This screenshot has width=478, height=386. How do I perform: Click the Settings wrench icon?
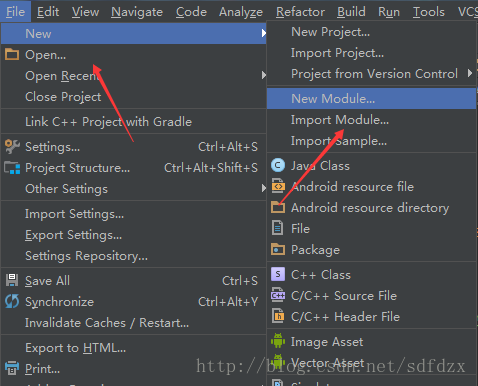(12, 147)
